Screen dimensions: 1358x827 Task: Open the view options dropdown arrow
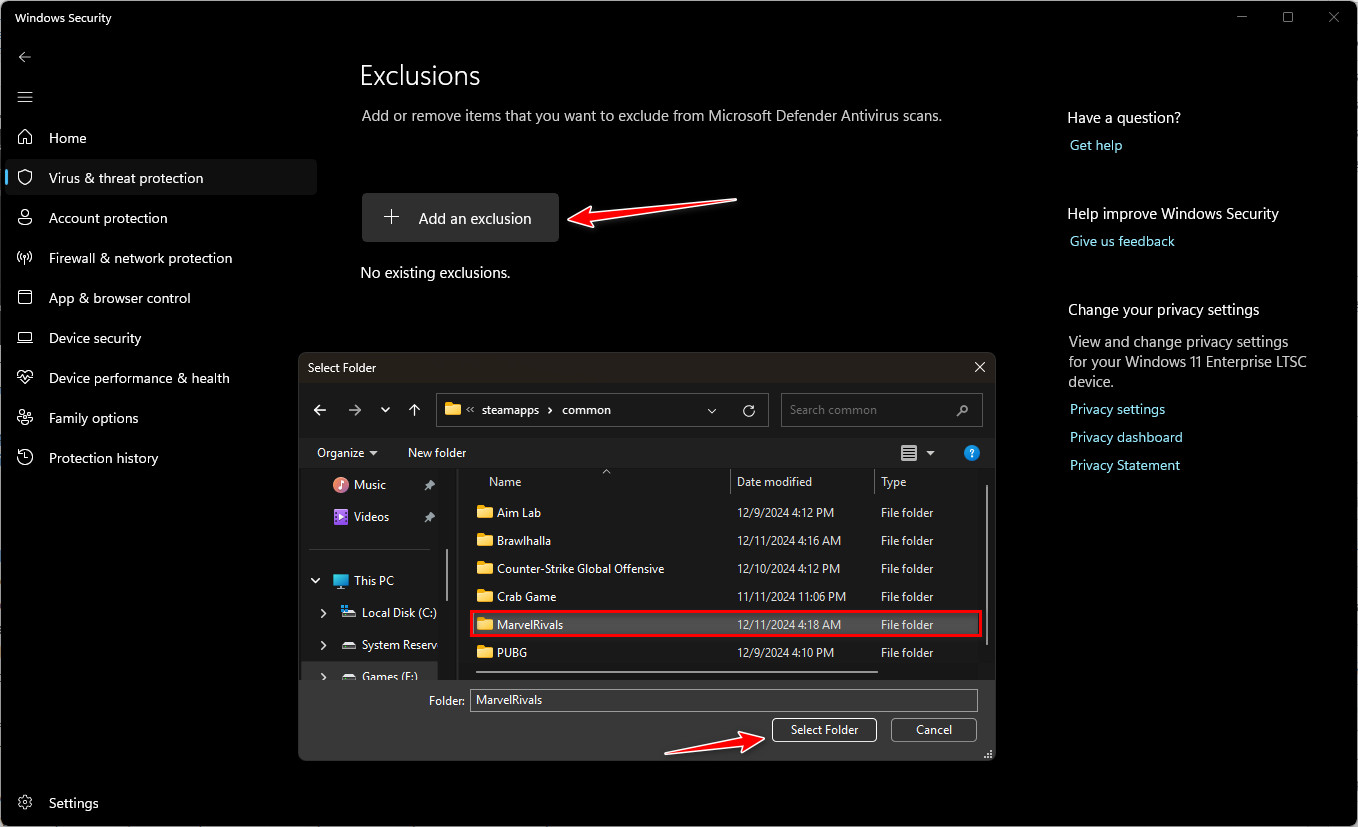930,453
